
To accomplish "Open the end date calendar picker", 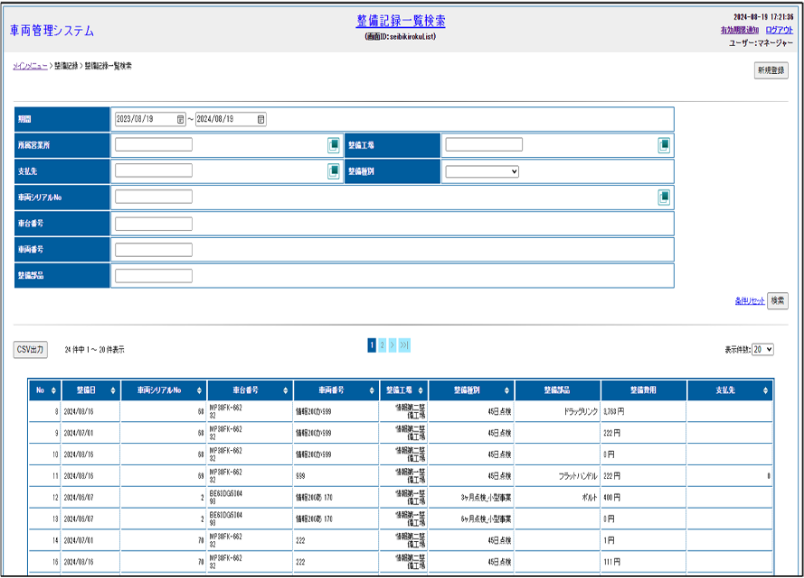I will [x=261, y=119].
